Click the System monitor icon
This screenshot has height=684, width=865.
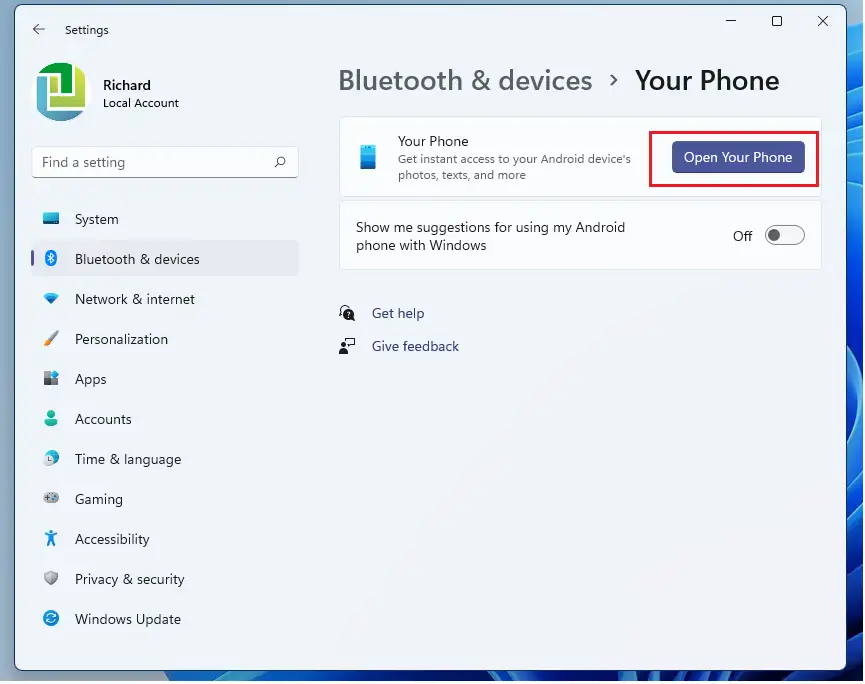pos(51,218)
